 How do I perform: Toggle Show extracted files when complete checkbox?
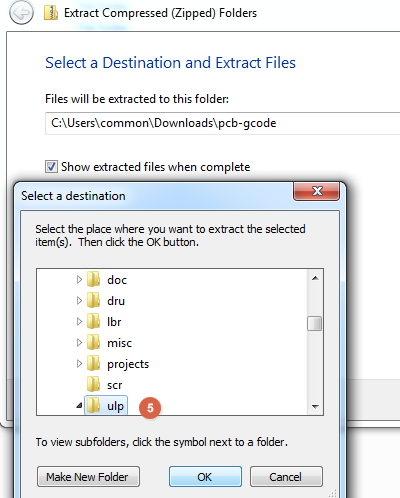pyautogui.click(x=51, y=167)
